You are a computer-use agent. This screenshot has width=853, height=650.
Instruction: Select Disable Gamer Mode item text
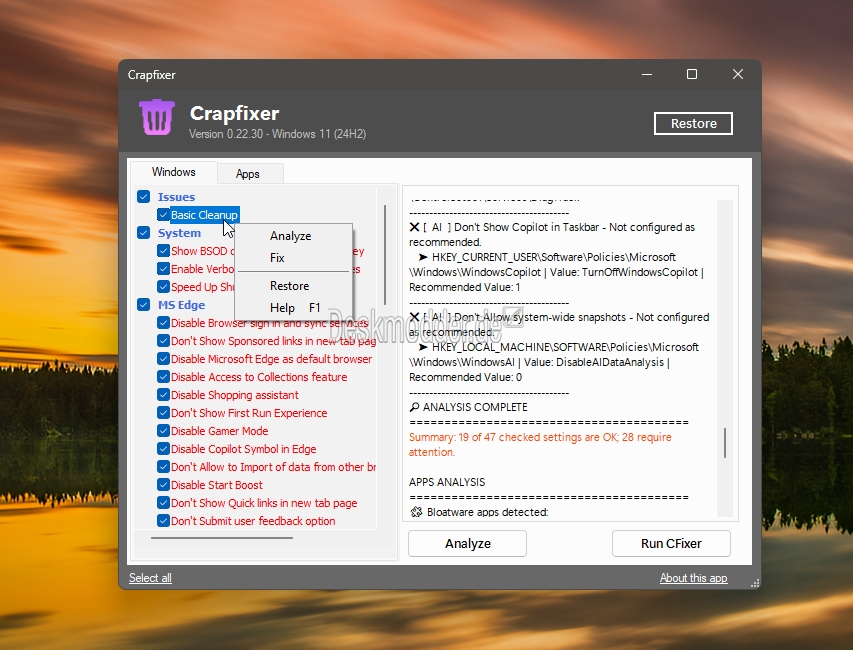click(220, 431)
